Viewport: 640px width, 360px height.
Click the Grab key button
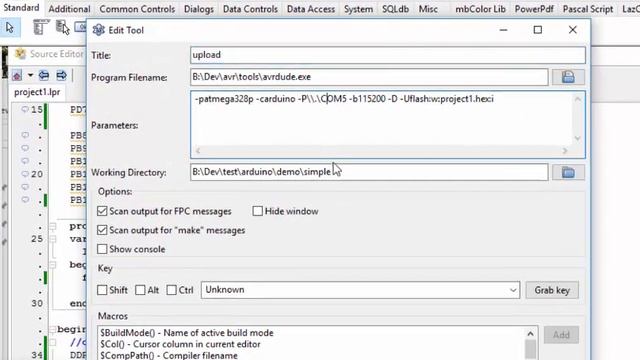[552, 290]
